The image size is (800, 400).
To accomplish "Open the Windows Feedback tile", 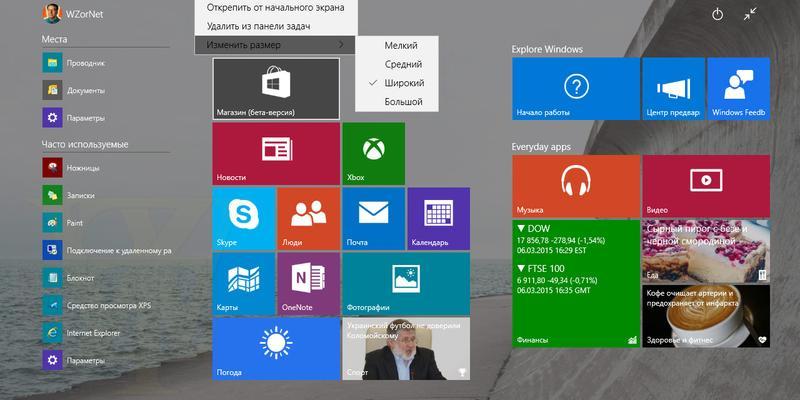I will (739, 89).
